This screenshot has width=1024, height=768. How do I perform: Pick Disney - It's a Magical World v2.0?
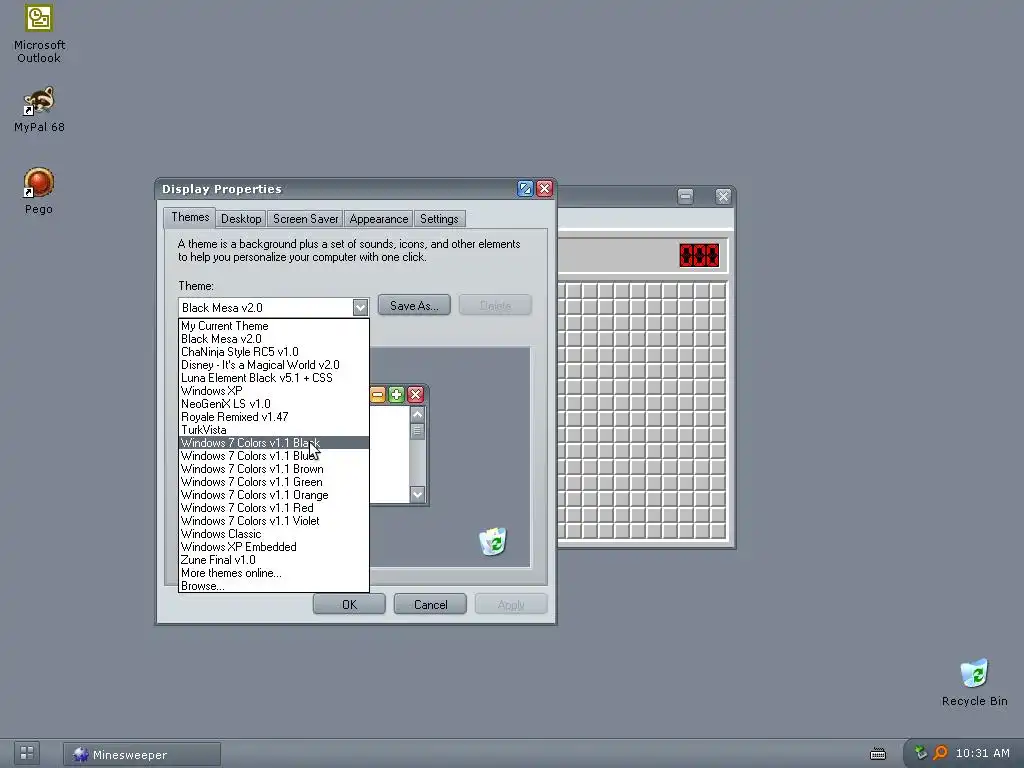(x=274, y=364)
